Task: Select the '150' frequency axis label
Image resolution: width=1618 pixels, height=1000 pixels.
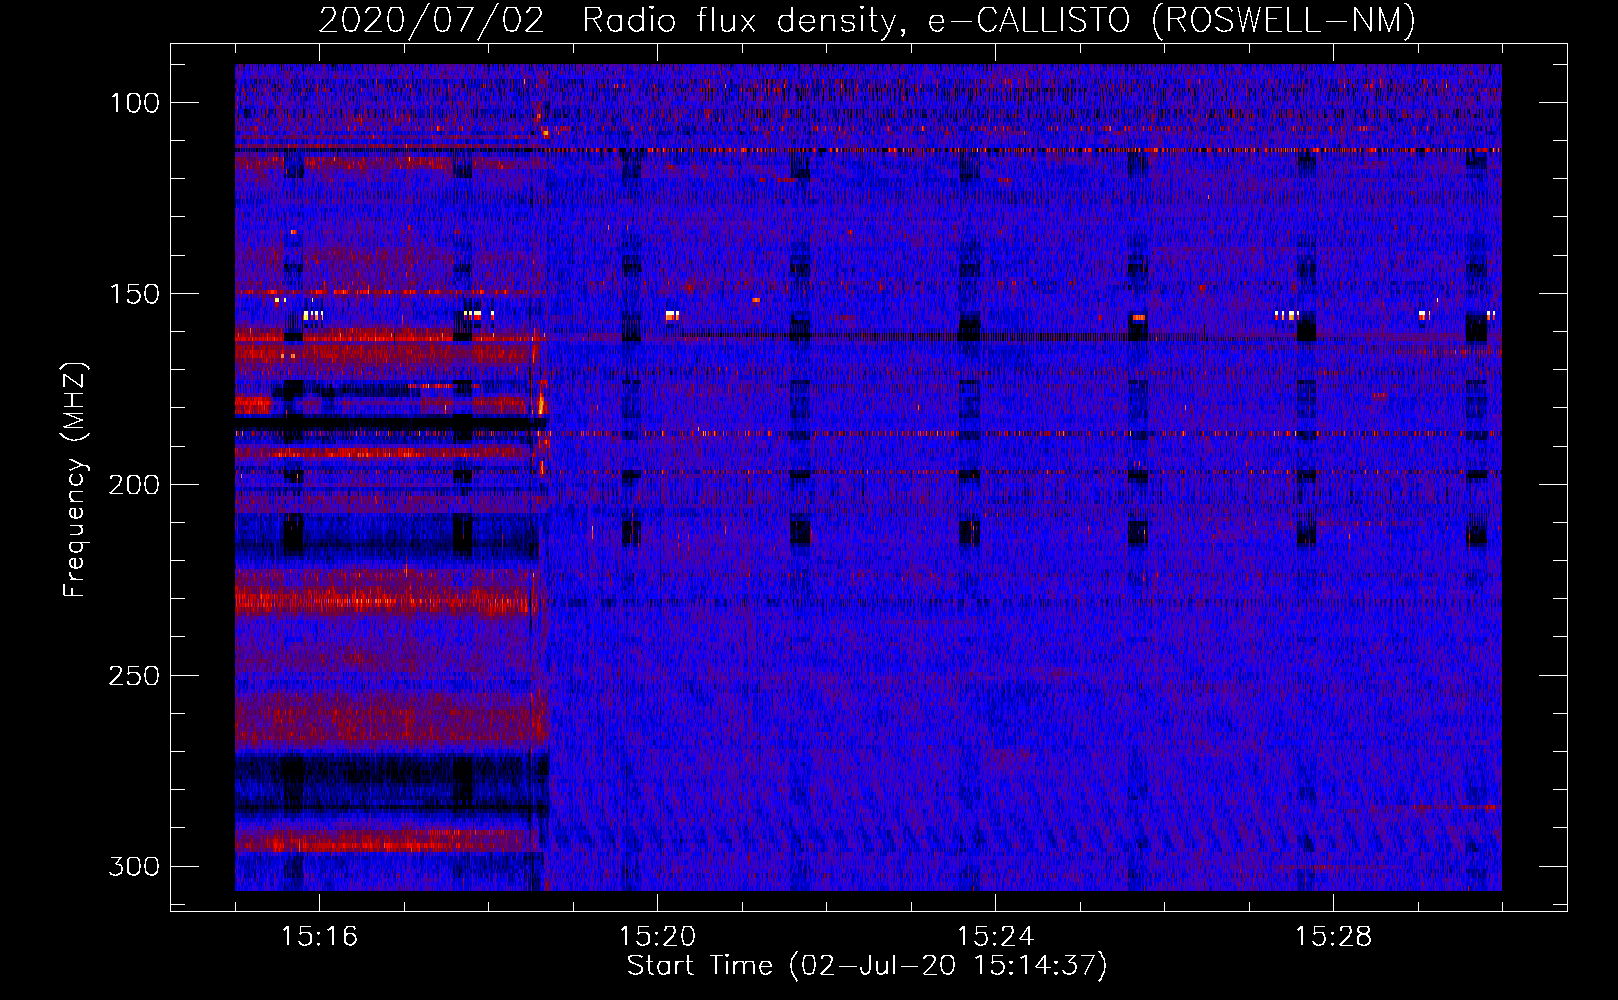Action: [134, 294]
